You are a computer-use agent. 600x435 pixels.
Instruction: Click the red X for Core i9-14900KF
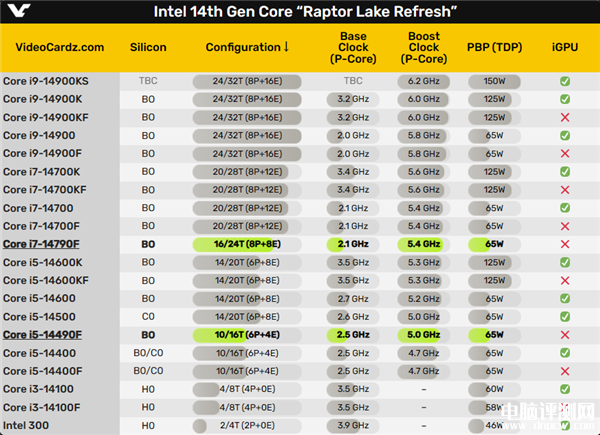tap(565, 117)
